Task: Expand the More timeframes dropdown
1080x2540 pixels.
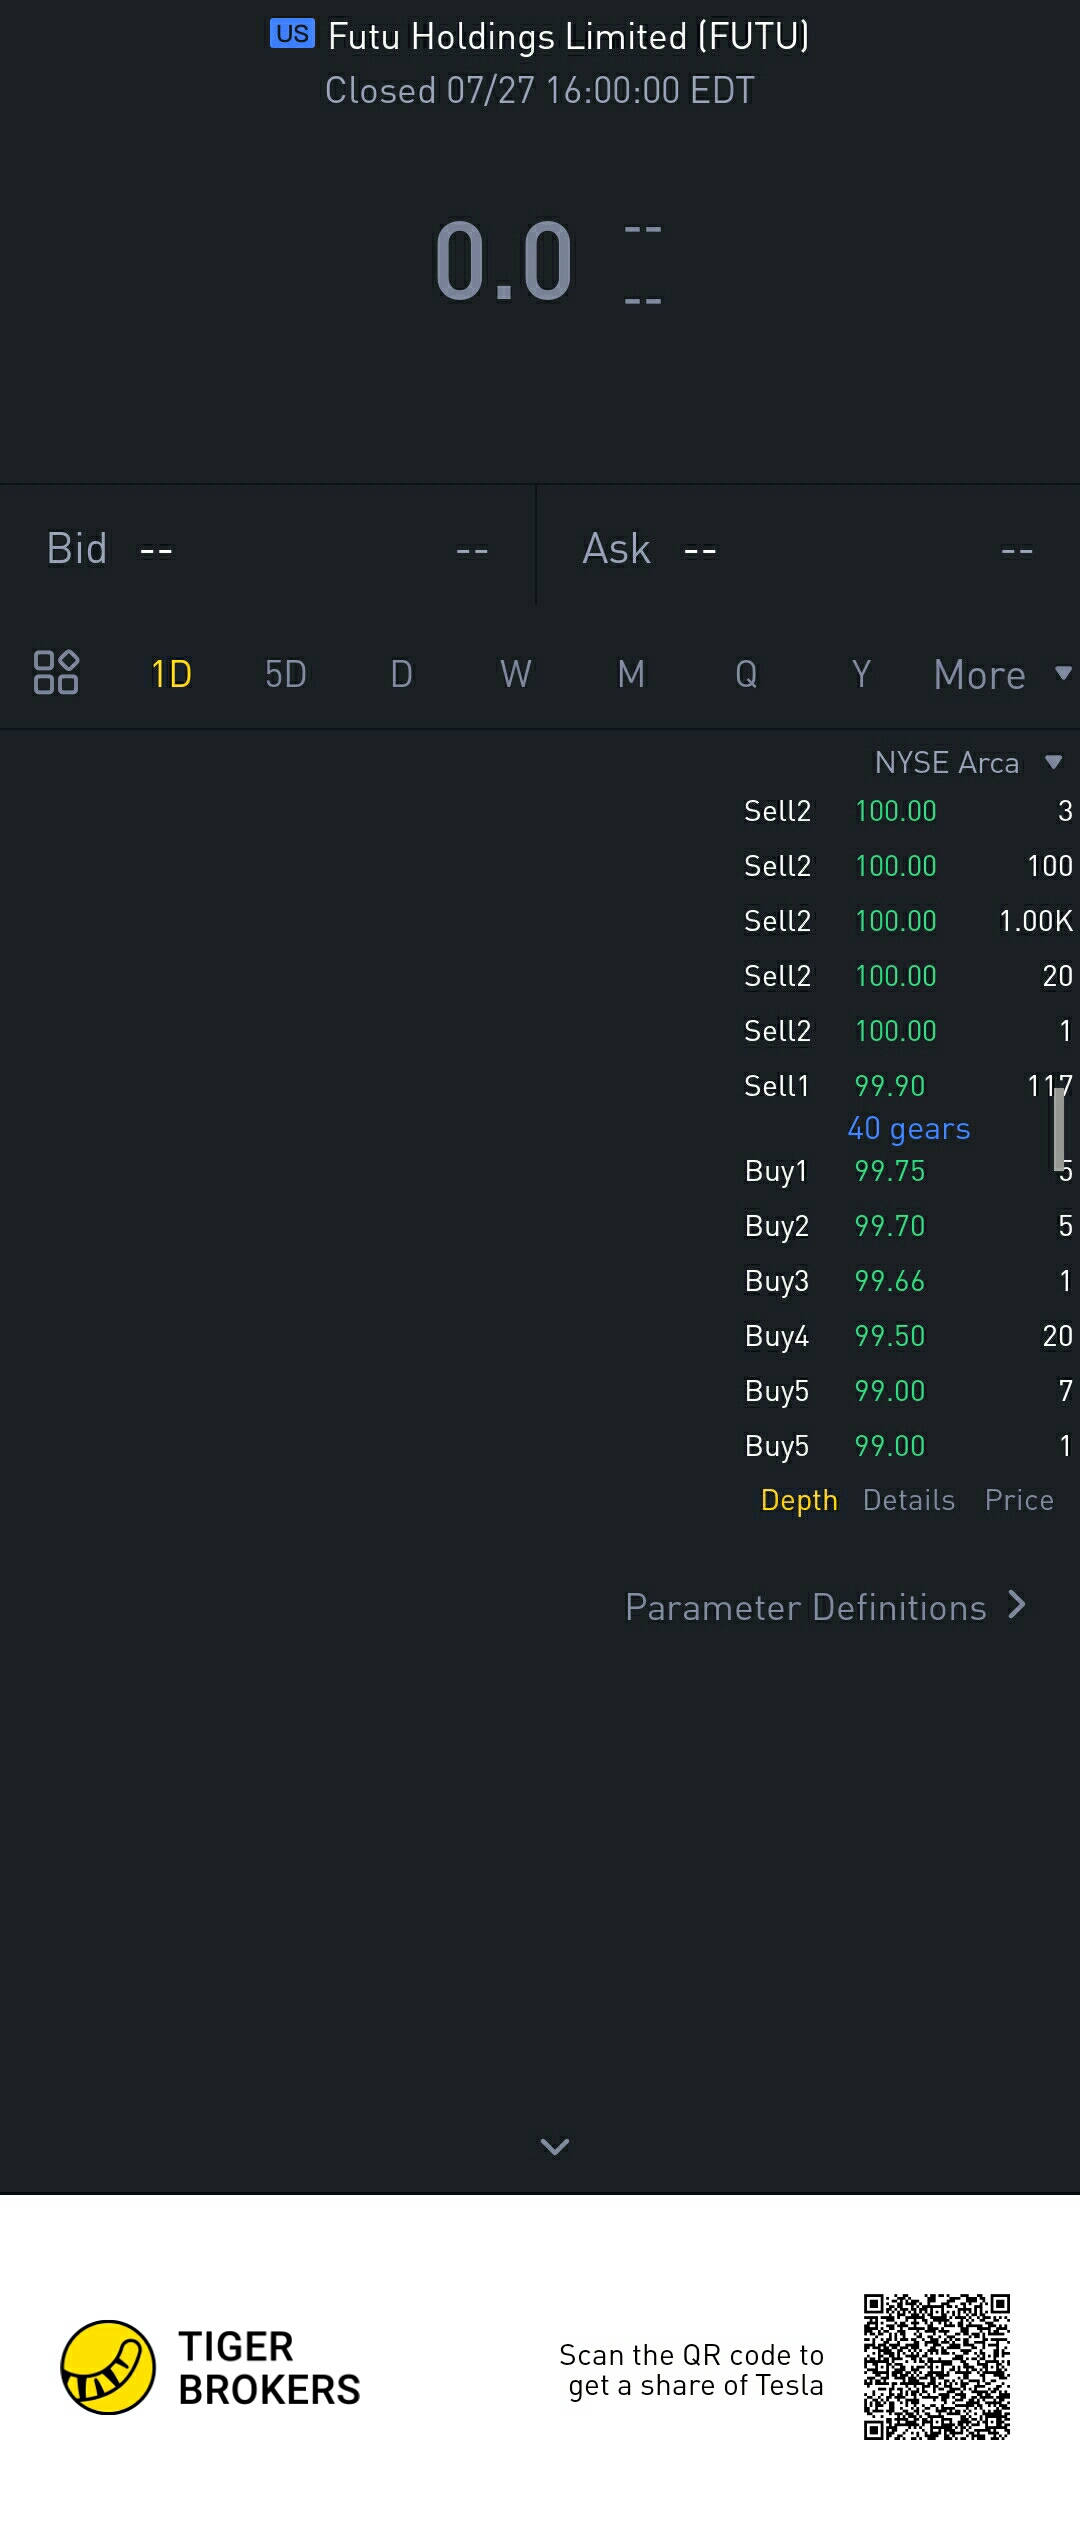Action: [x=1000, y=674]
